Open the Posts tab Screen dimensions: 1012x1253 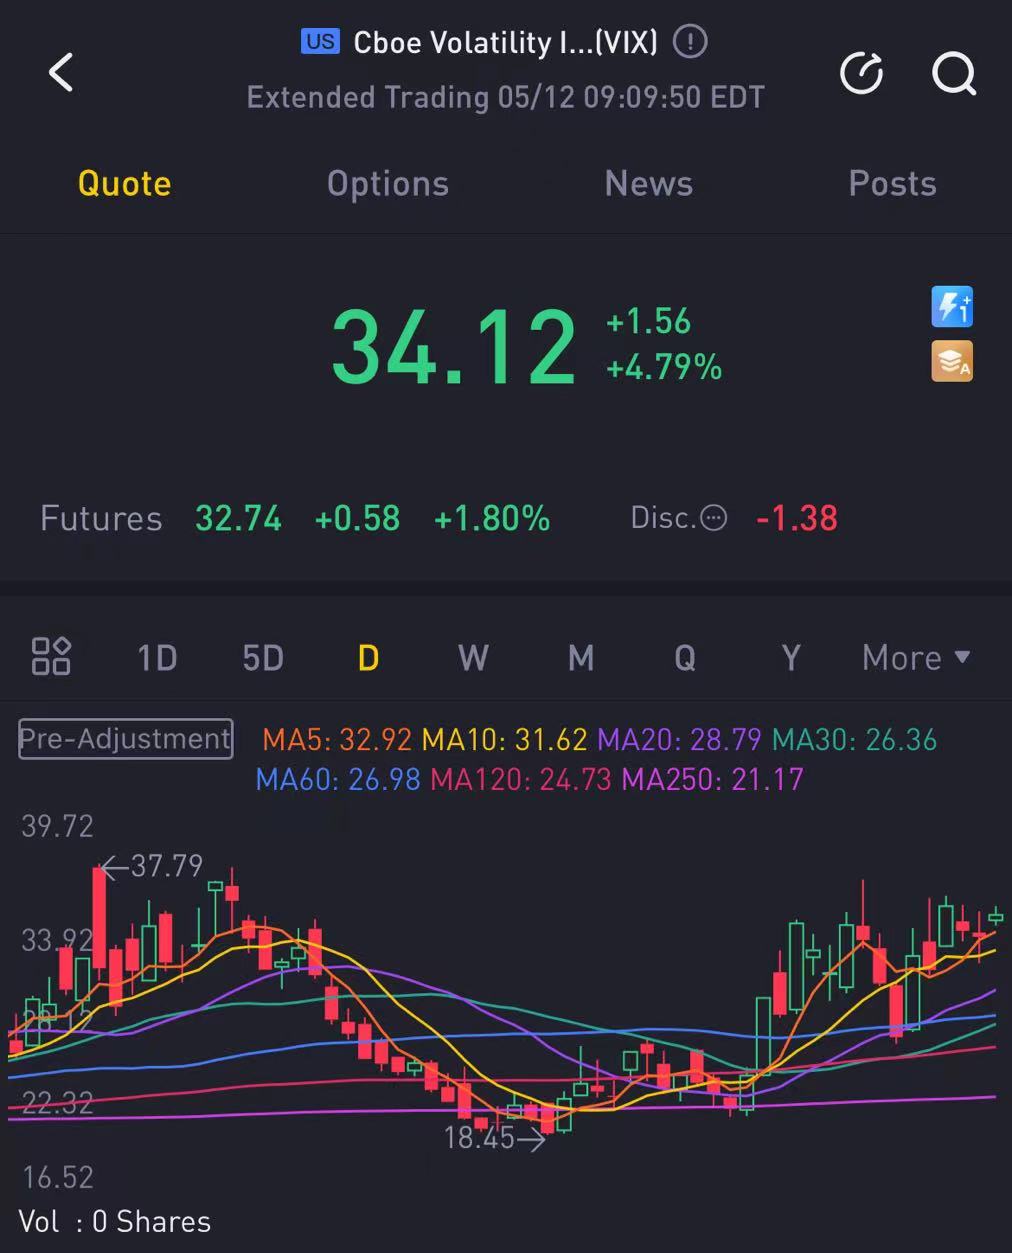point(893,184)
